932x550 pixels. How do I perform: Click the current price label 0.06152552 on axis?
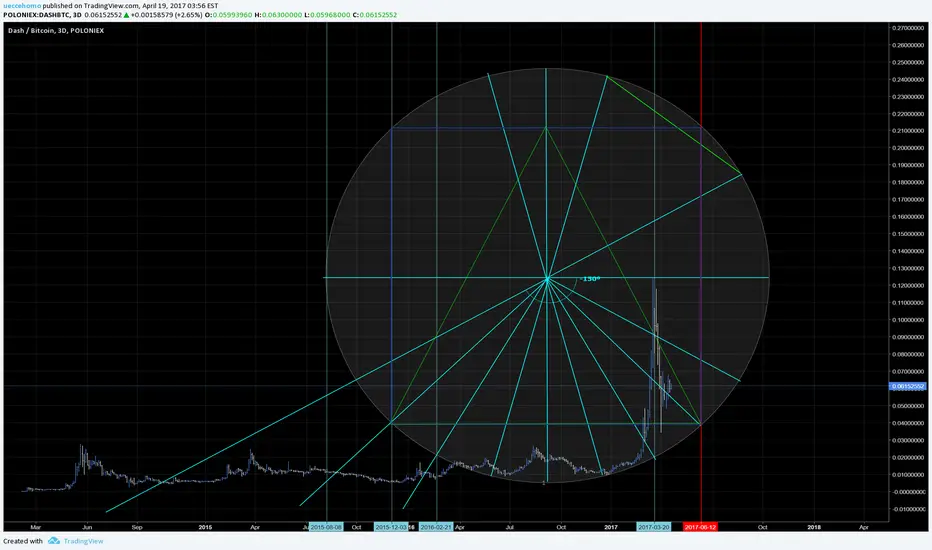[x=908, y=386]
